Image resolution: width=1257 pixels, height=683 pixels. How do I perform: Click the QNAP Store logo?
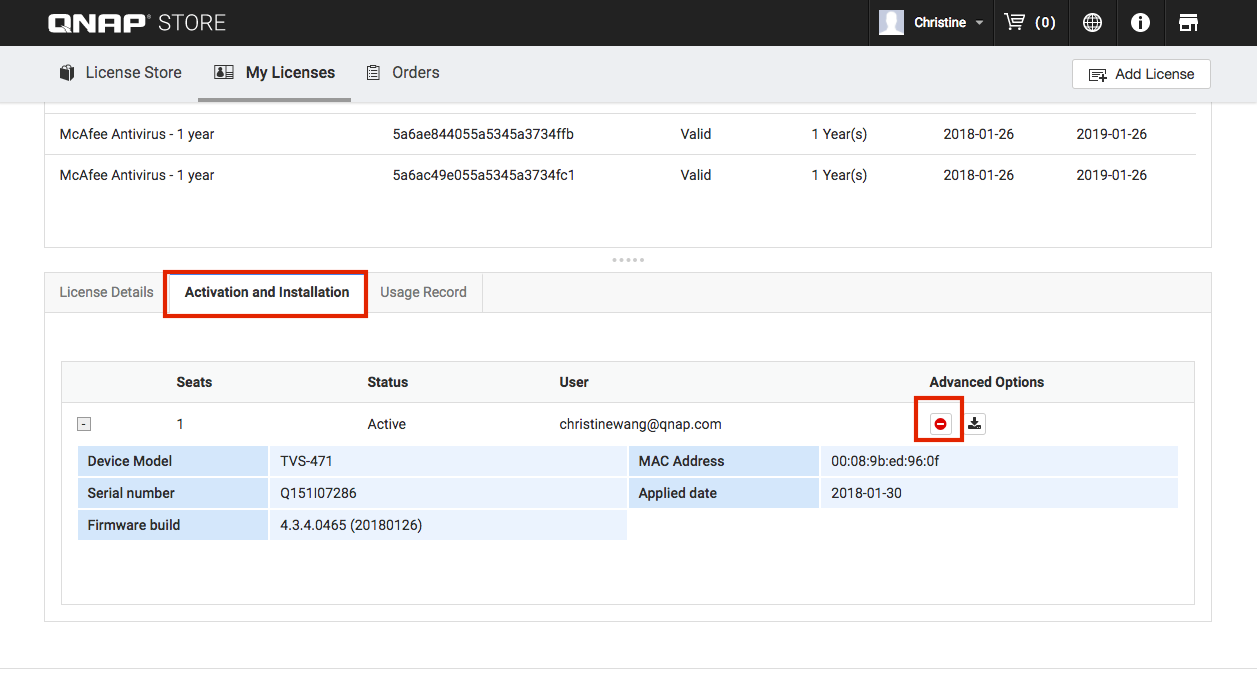(x=137, y=22)
